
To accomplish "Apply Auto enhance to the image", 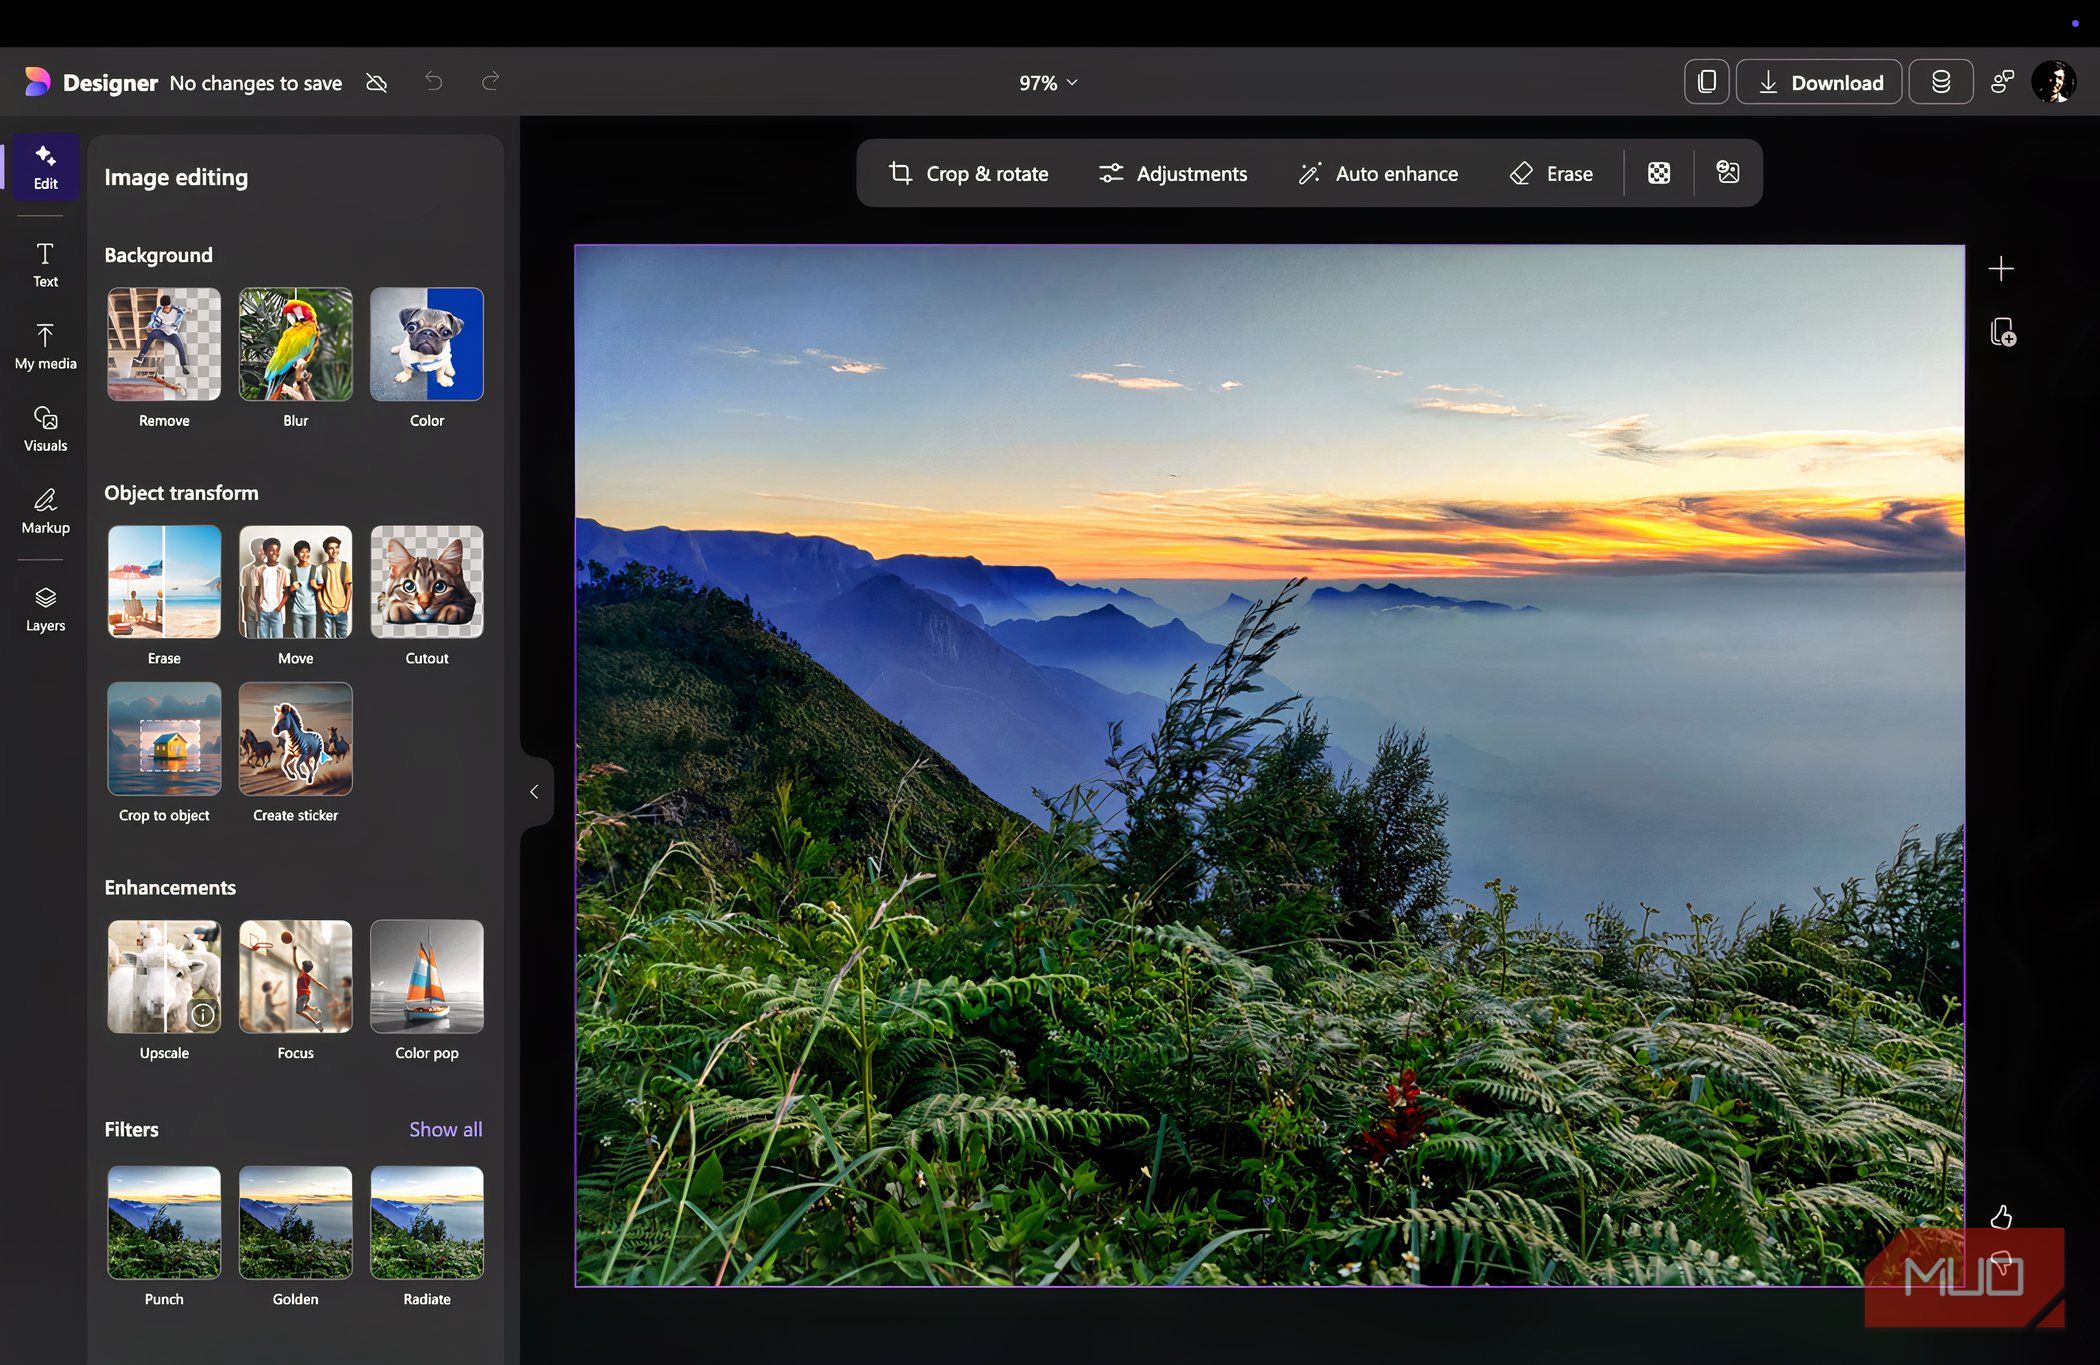I will coord(1378,173).
